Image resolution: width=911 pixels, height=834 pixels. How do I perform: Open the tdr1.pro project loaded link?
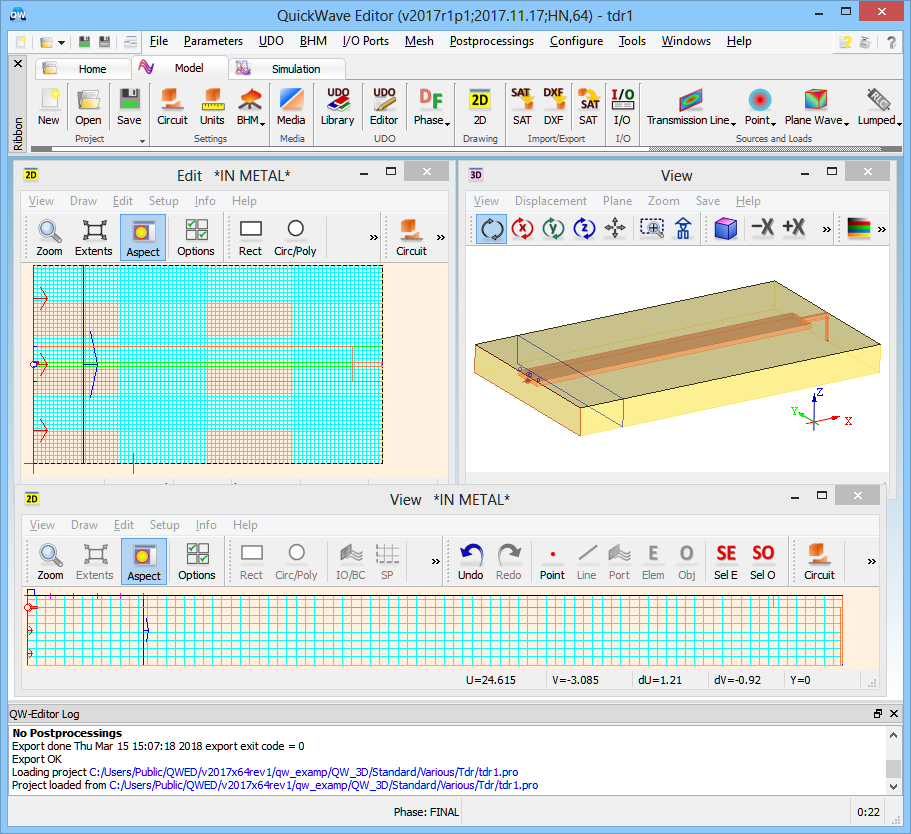pyautogui.click(x=323, y=785)
